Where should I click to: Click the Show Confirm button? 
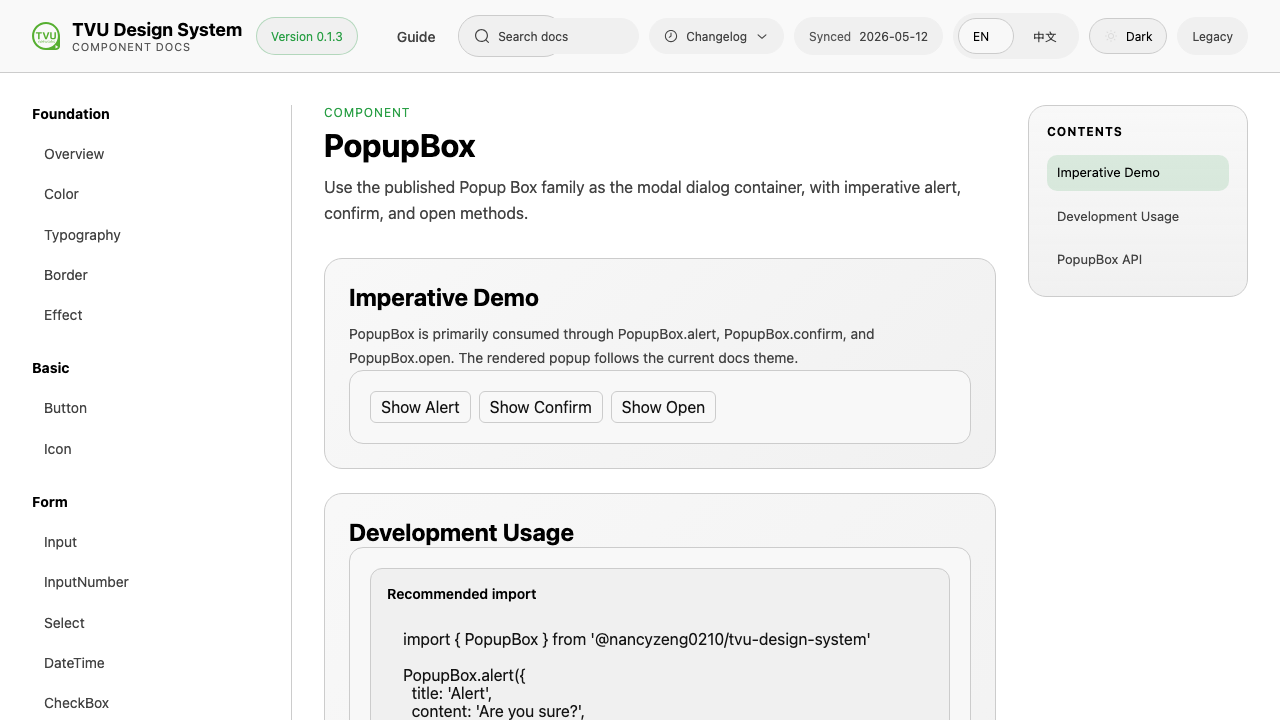click(x=540, y=407)
